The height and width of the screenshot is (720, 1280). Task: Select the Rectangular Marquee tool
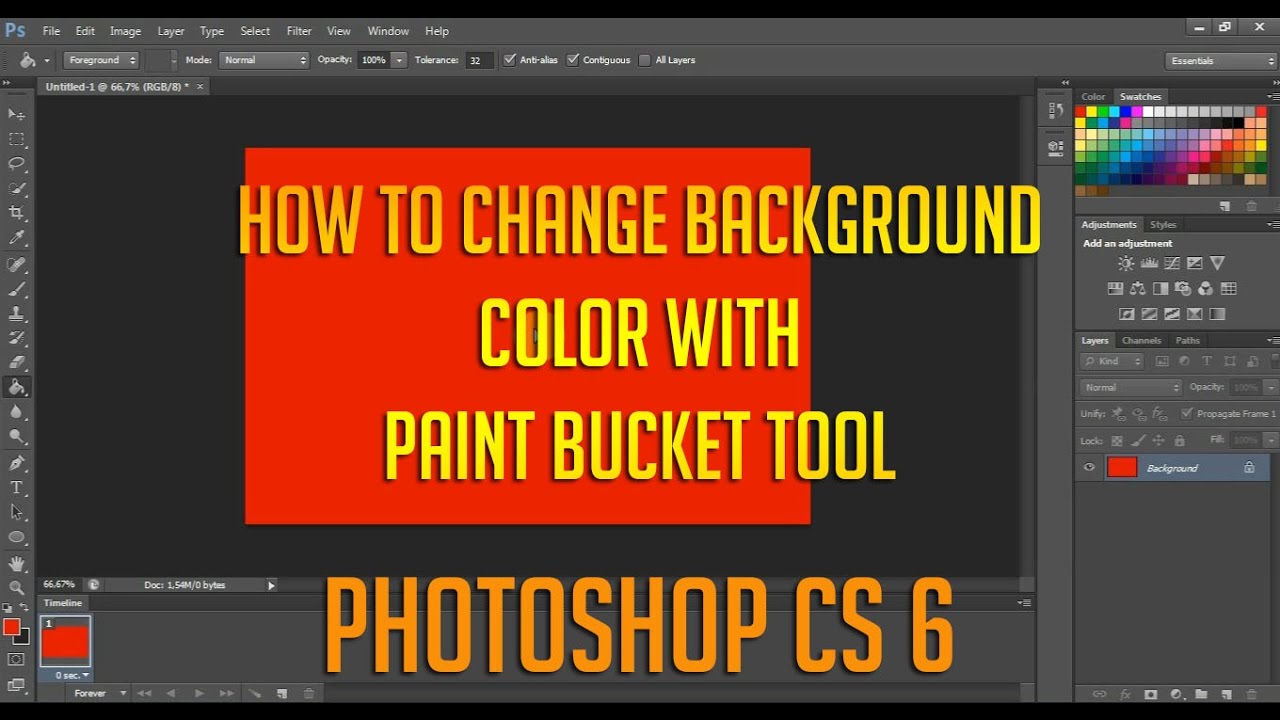click(x=16, y=139)
